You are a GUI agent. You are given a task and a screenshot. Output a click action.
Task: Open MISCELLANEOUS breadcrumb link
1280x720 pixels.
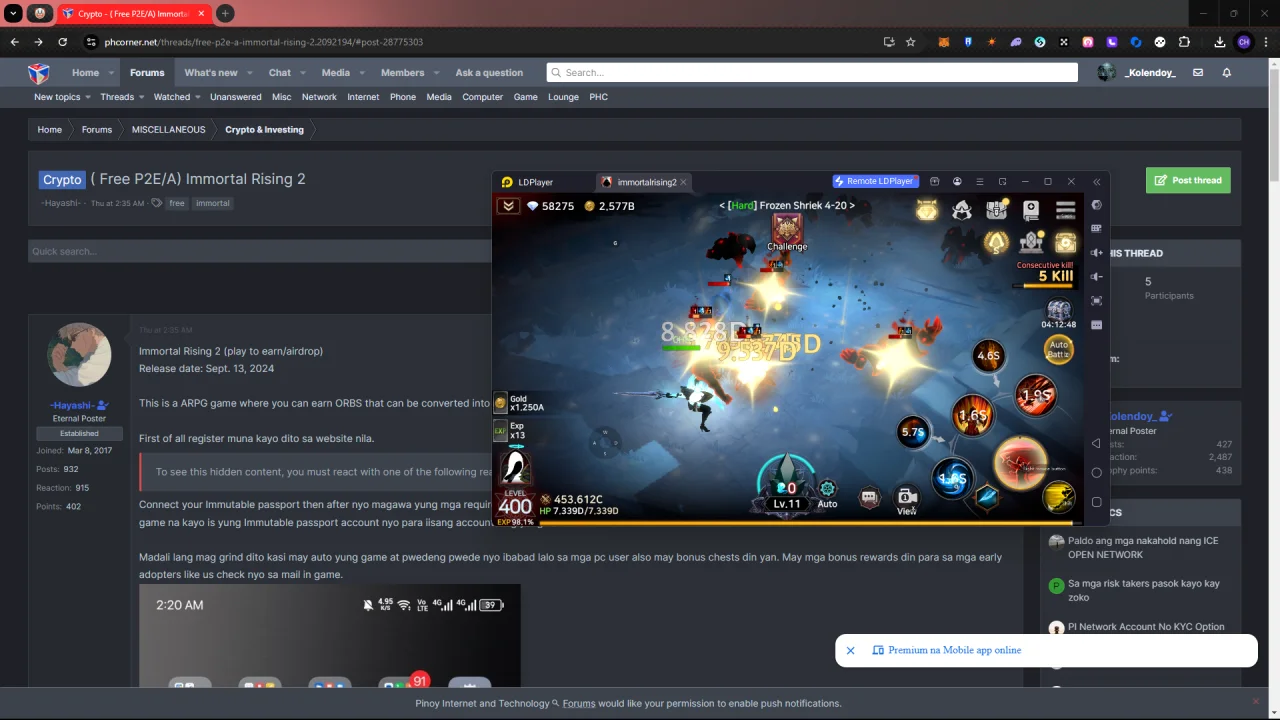(x=168, y=130)
